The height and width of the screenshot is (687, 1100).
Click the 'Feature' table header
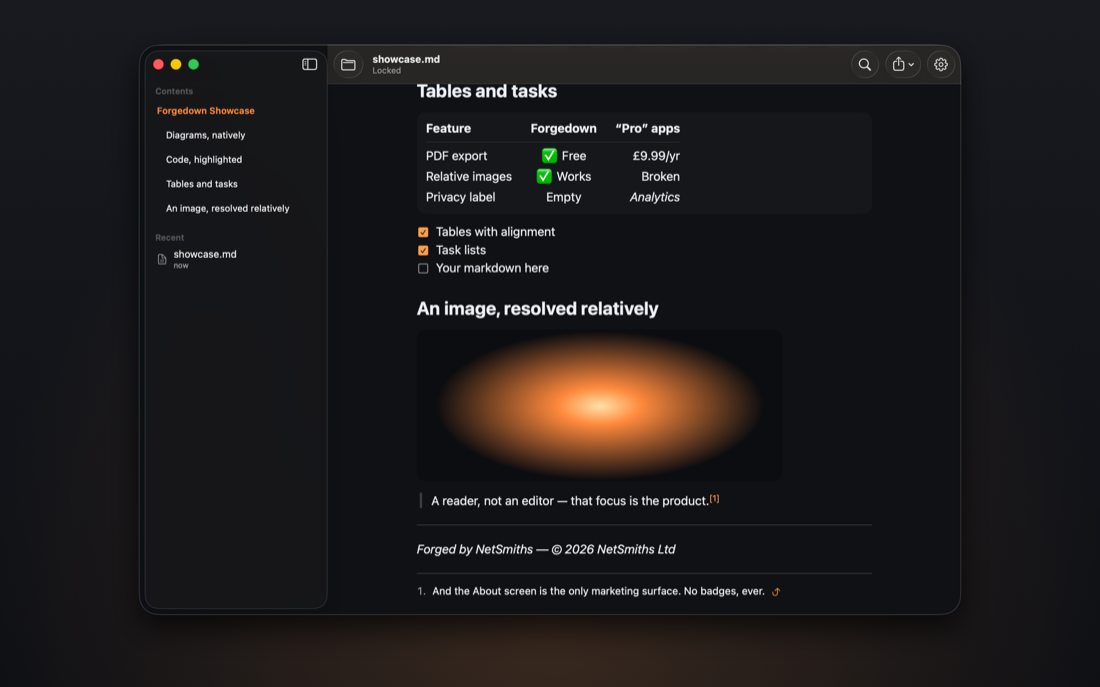point(448,128)
